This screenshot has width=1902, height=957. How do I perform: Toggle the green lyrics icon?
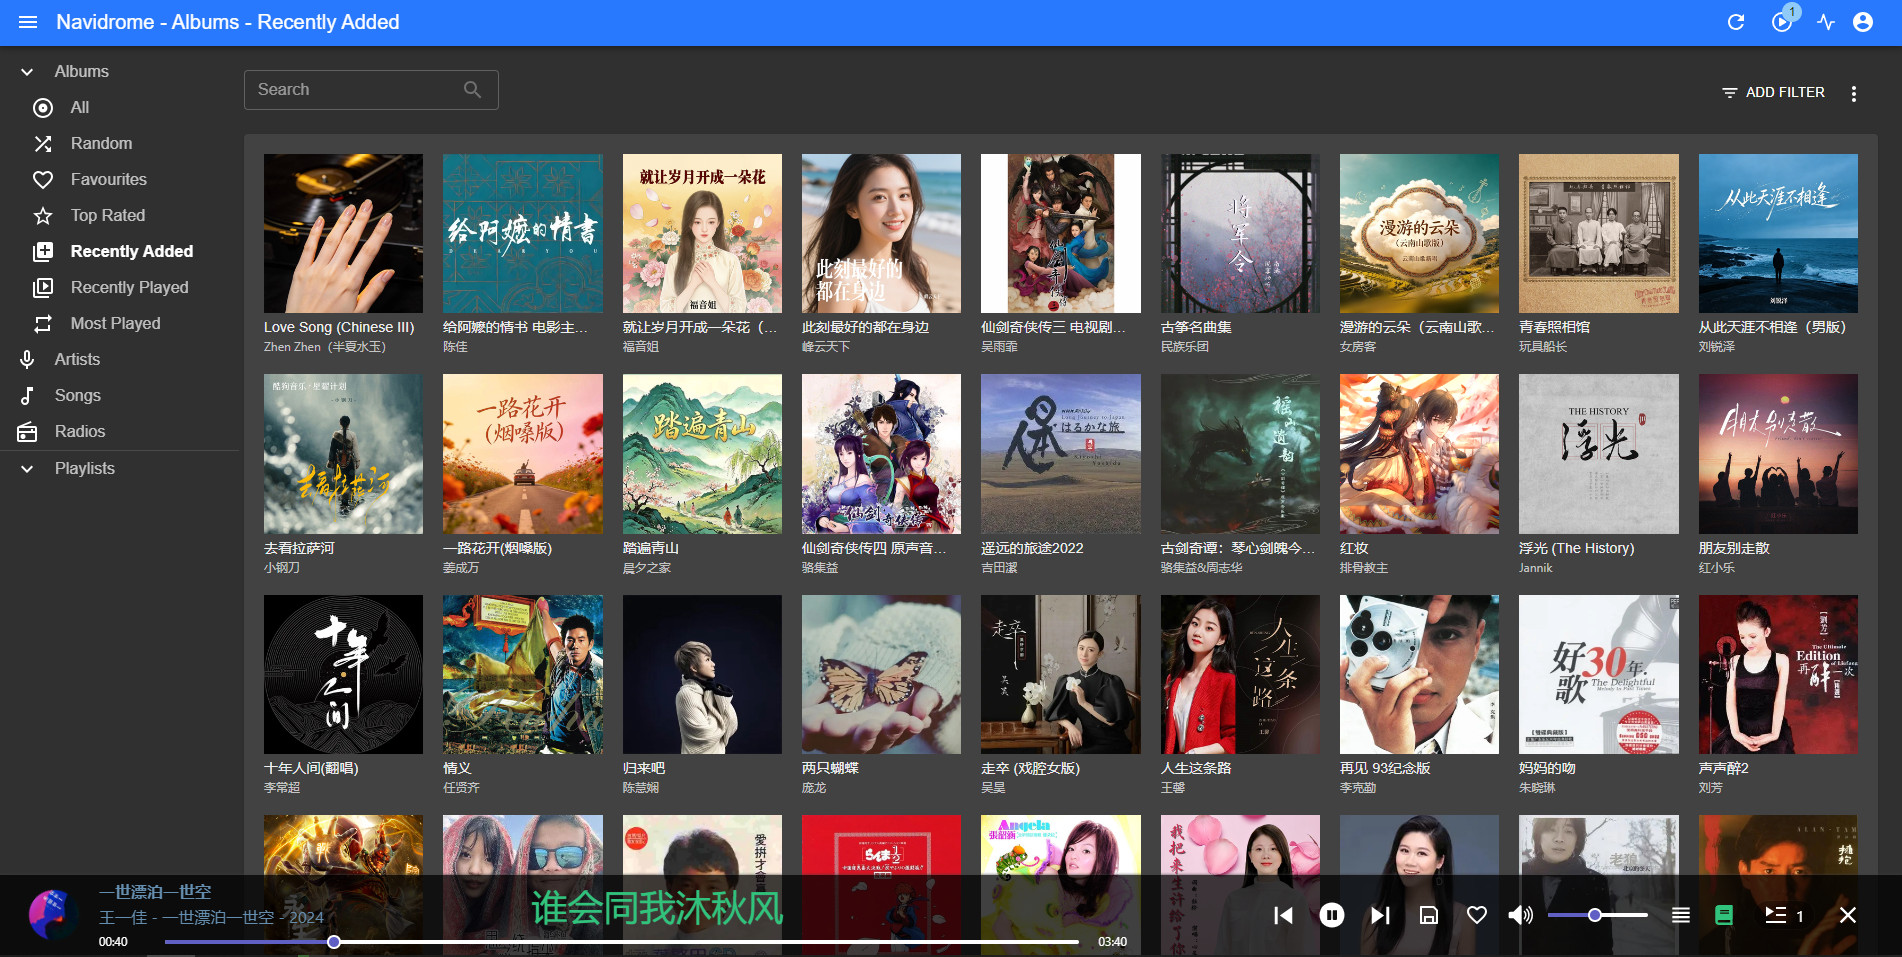(x=1724, y=915)
